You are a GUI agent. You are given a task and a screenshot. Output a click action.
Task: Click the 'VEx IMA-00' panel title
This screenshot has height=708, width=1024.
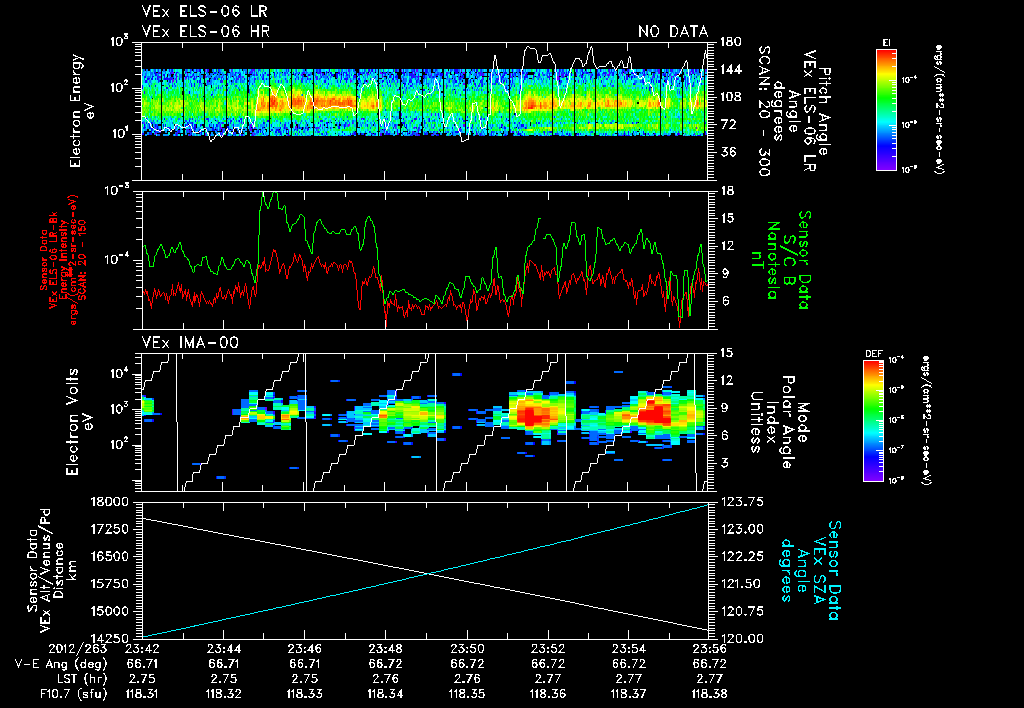pos(190,342)
